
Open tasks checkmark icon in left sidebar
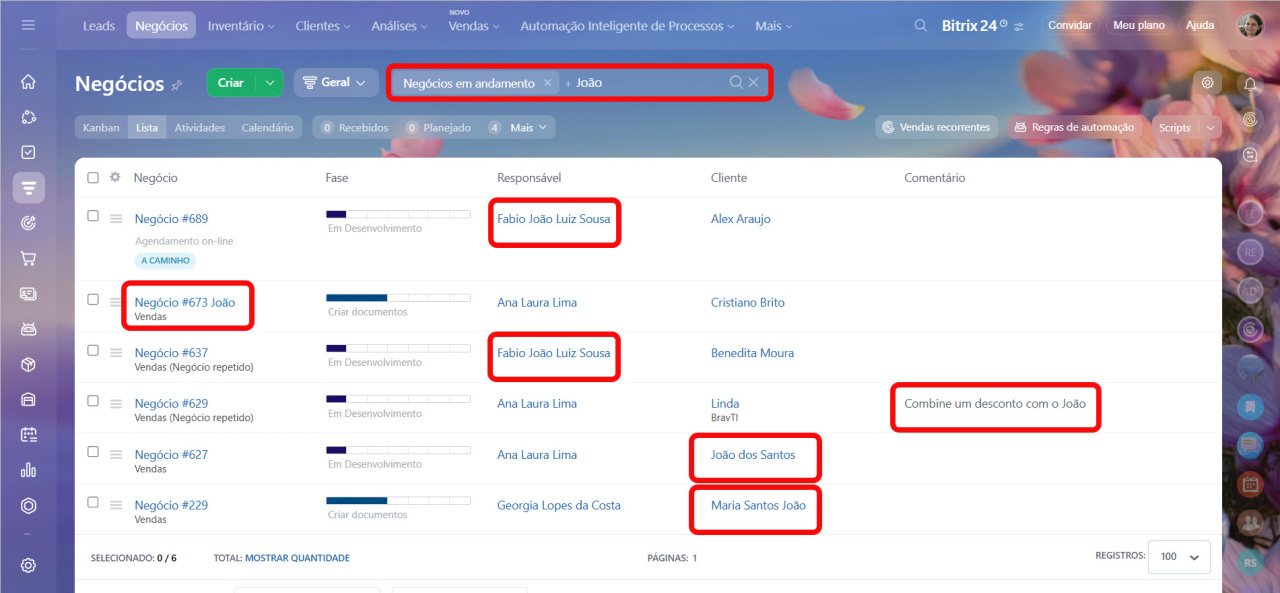click(28, 152)
